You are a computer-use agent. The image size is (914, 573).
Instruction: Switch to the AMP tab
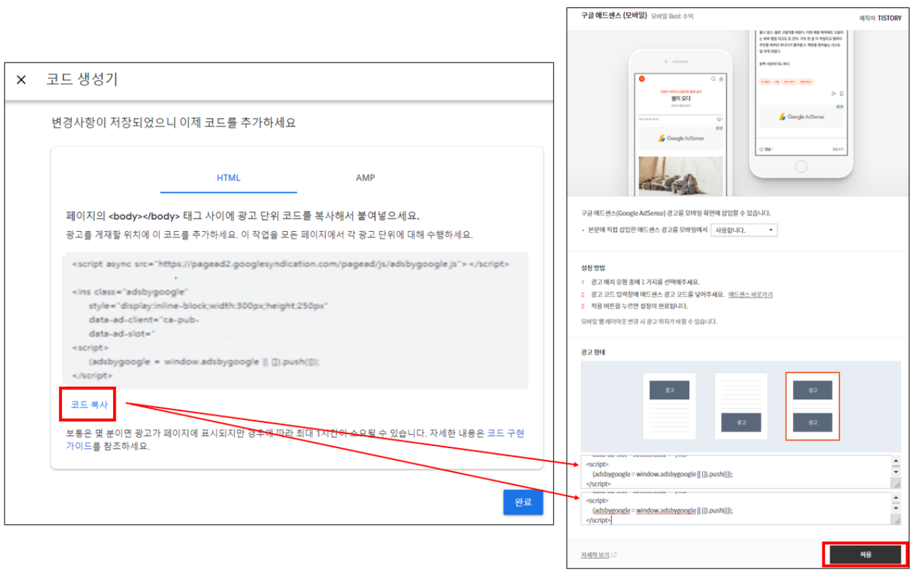pyautogui.click(x=365, y=178)
